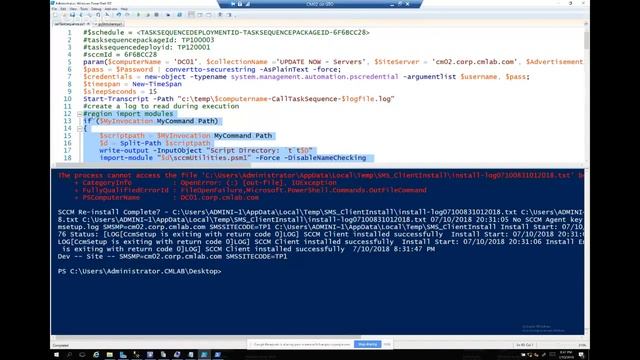This screenshot has width=640, height=360.
Task: Save the script with the disk icon
Action: pyautogui.click(x=73, y=15)
